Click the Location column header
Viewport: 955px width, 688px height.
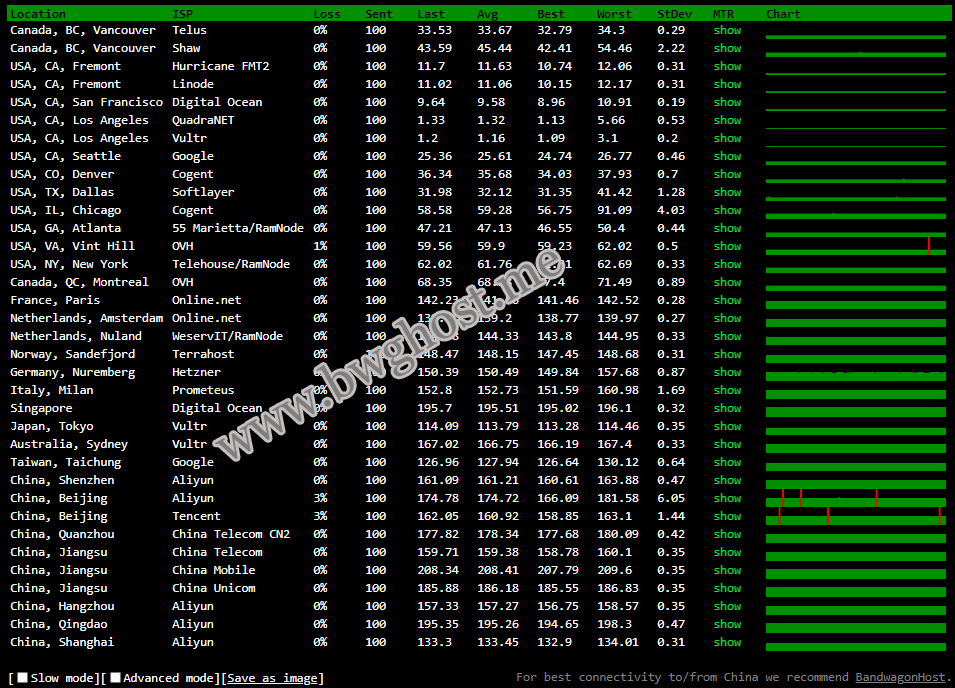38,13
